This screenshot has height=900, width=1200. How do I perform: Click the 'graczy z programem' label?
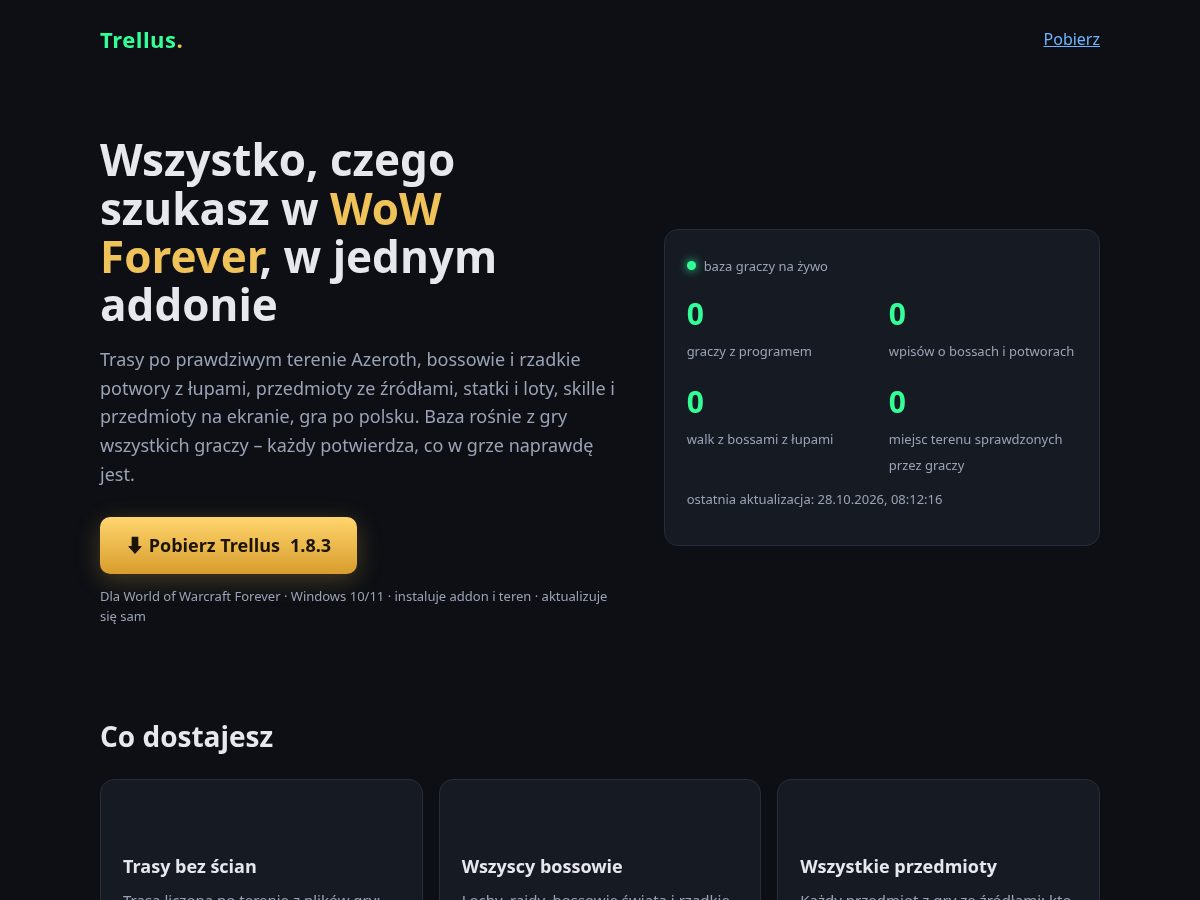click(749, 351)
